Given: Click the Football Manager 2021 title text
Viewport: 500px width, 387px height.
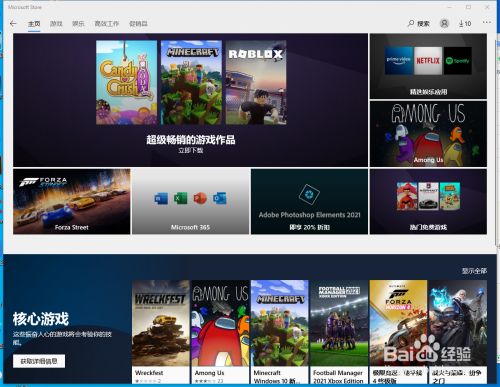Looking at the screenshot, I should pos(338,377).
